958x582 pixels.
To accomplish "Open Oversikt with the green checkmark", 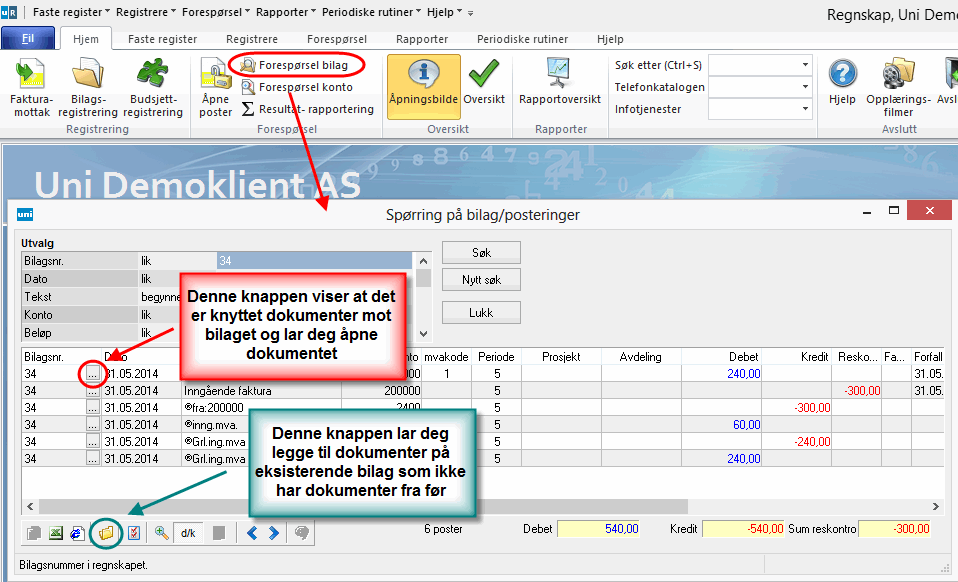I will point(484,82).
